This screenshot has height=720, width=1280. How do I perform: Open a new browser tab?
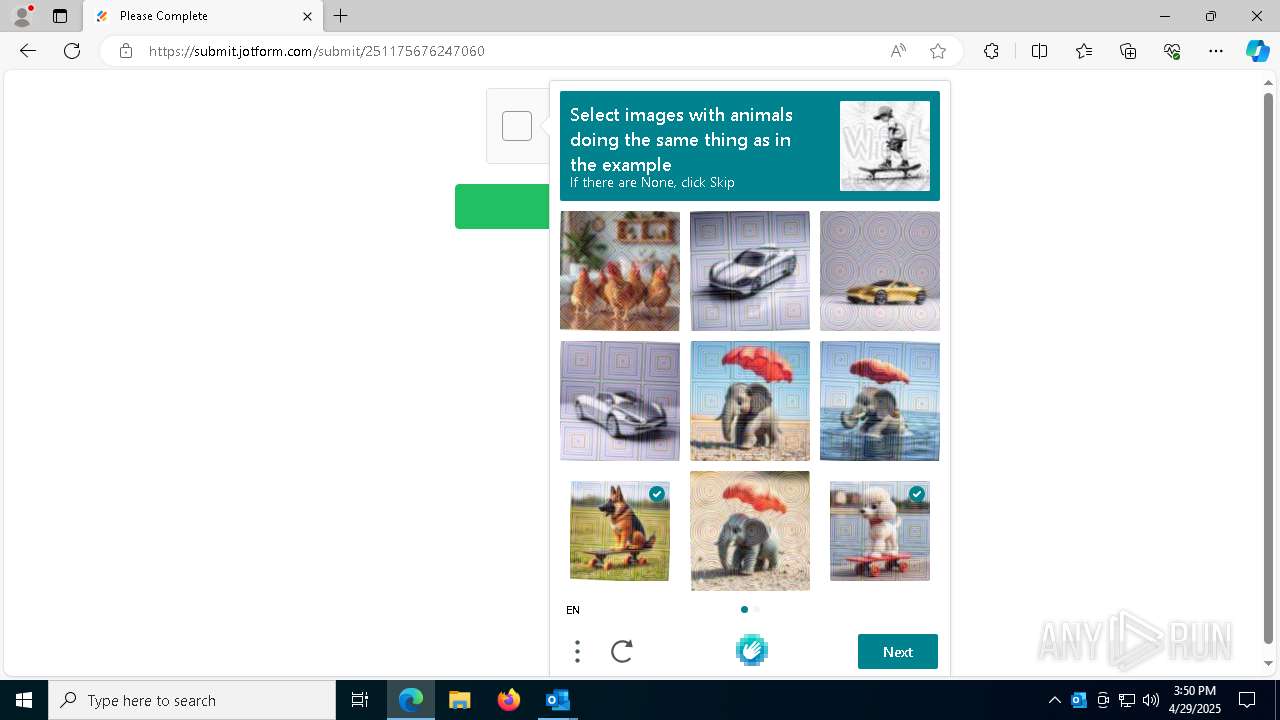point(341,16)
